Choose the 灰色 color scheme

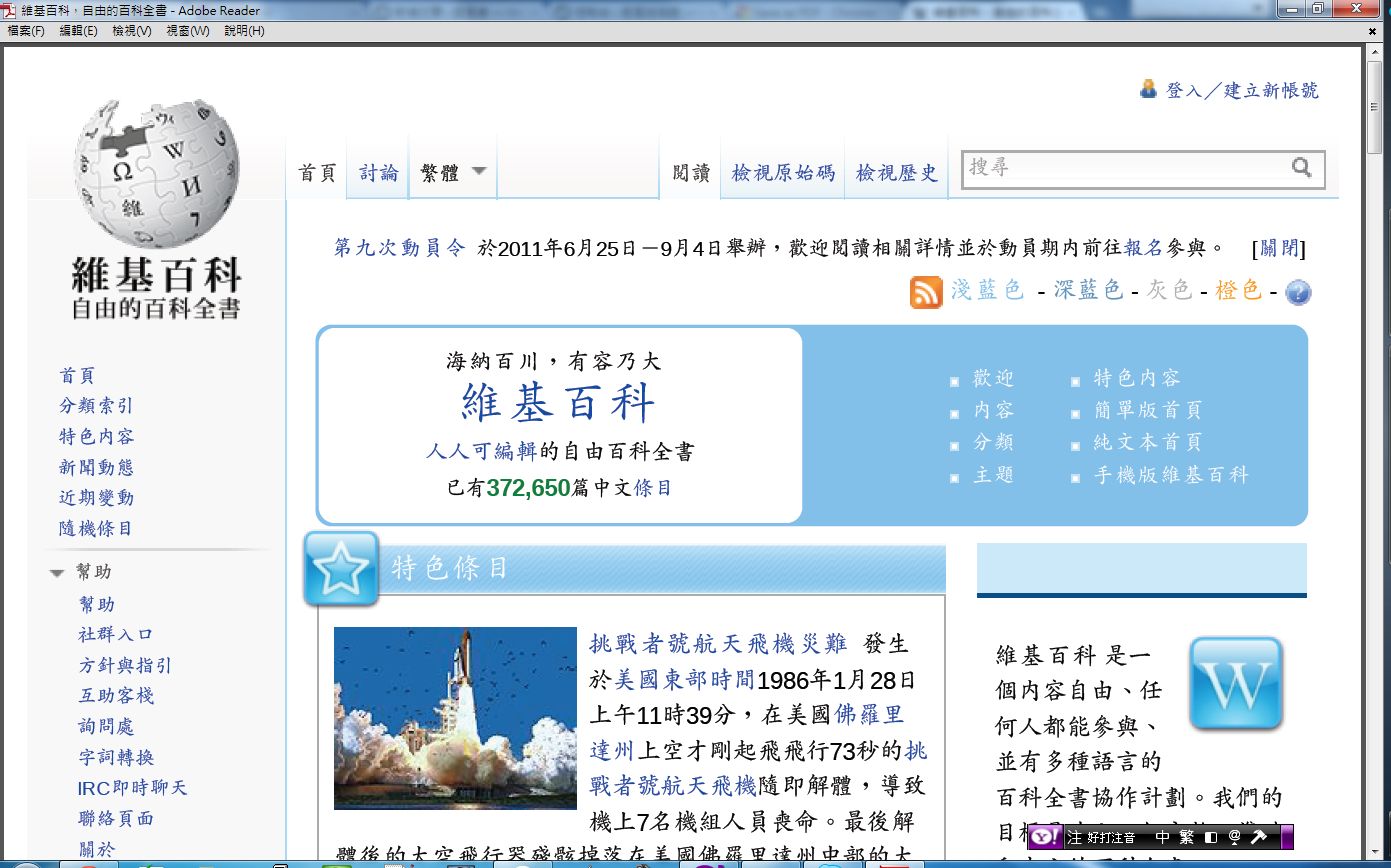pos(1168,290)
